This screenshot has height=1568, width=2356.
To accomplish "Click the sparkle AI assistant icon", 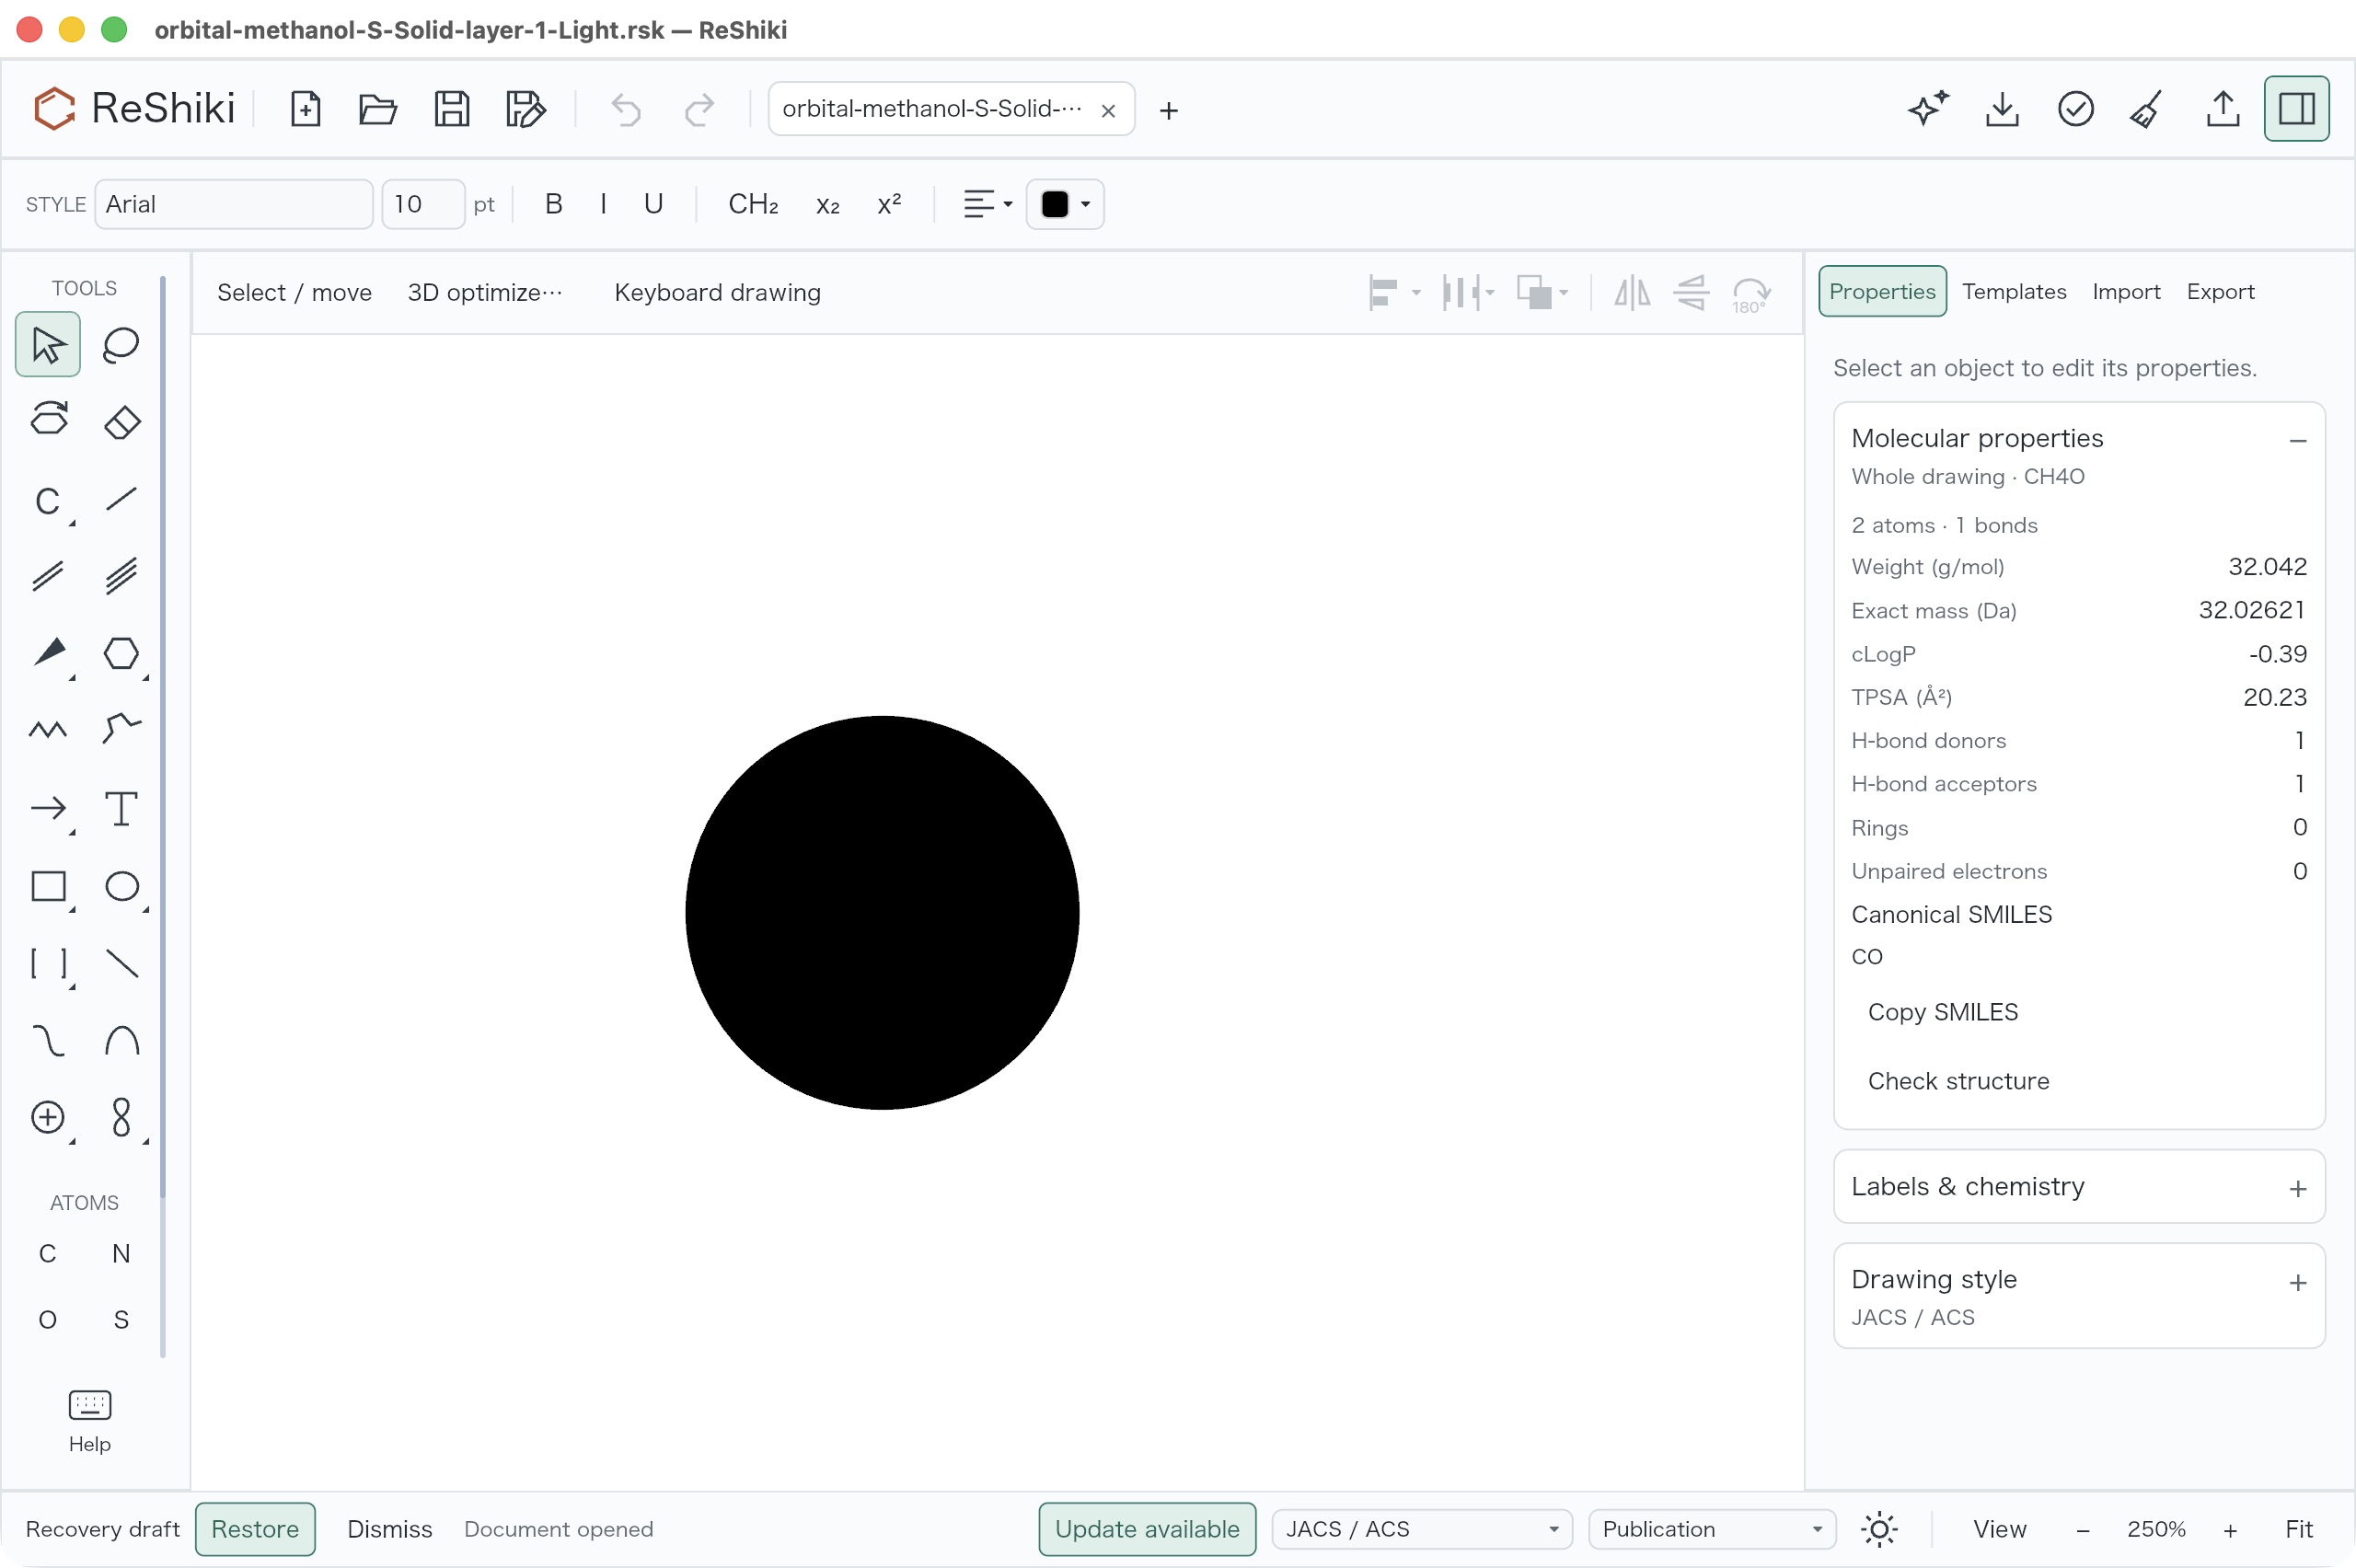I will [1928, 109].
